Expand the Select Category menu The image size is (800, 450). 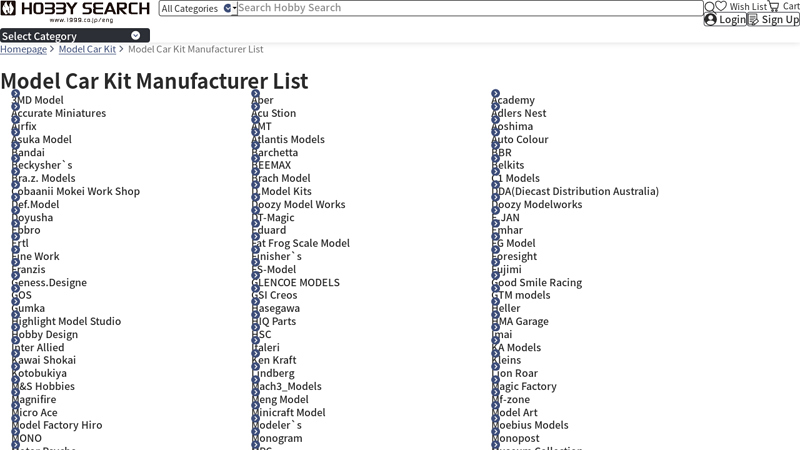pyautogui.click(x=75, y=36)
